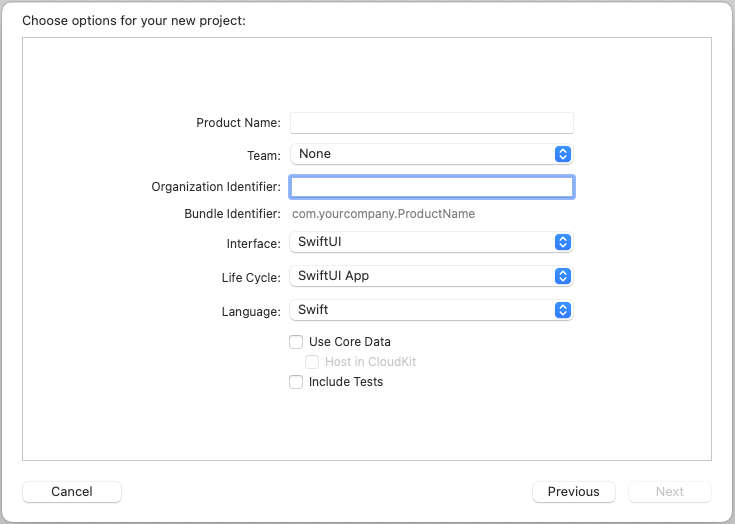Expand the Life Cycle menu showing SwiftUI App
This screenshot has height=524, width=735.
[x=422, y=276]
